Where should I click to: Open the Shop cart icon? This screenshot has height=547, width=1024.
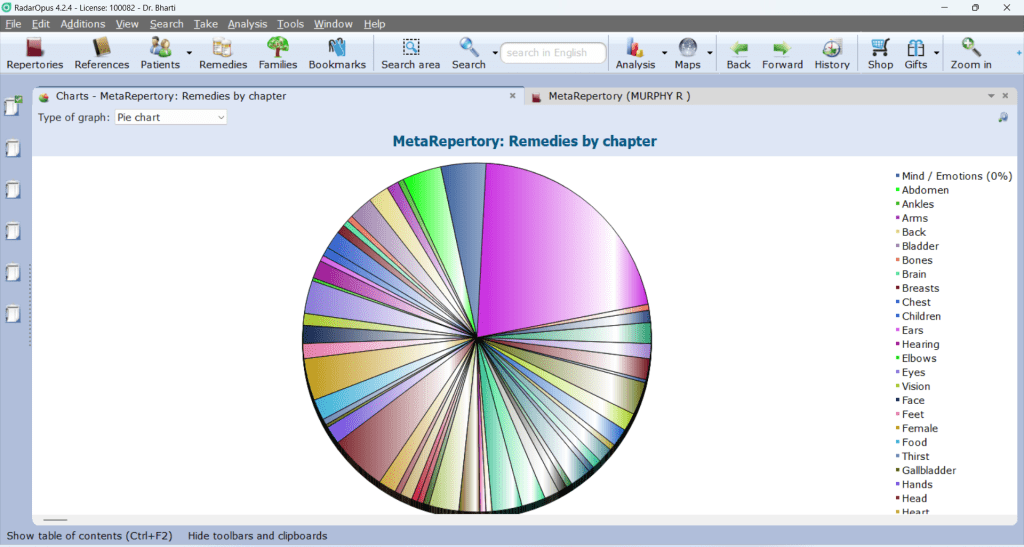(x=880, y=54)
